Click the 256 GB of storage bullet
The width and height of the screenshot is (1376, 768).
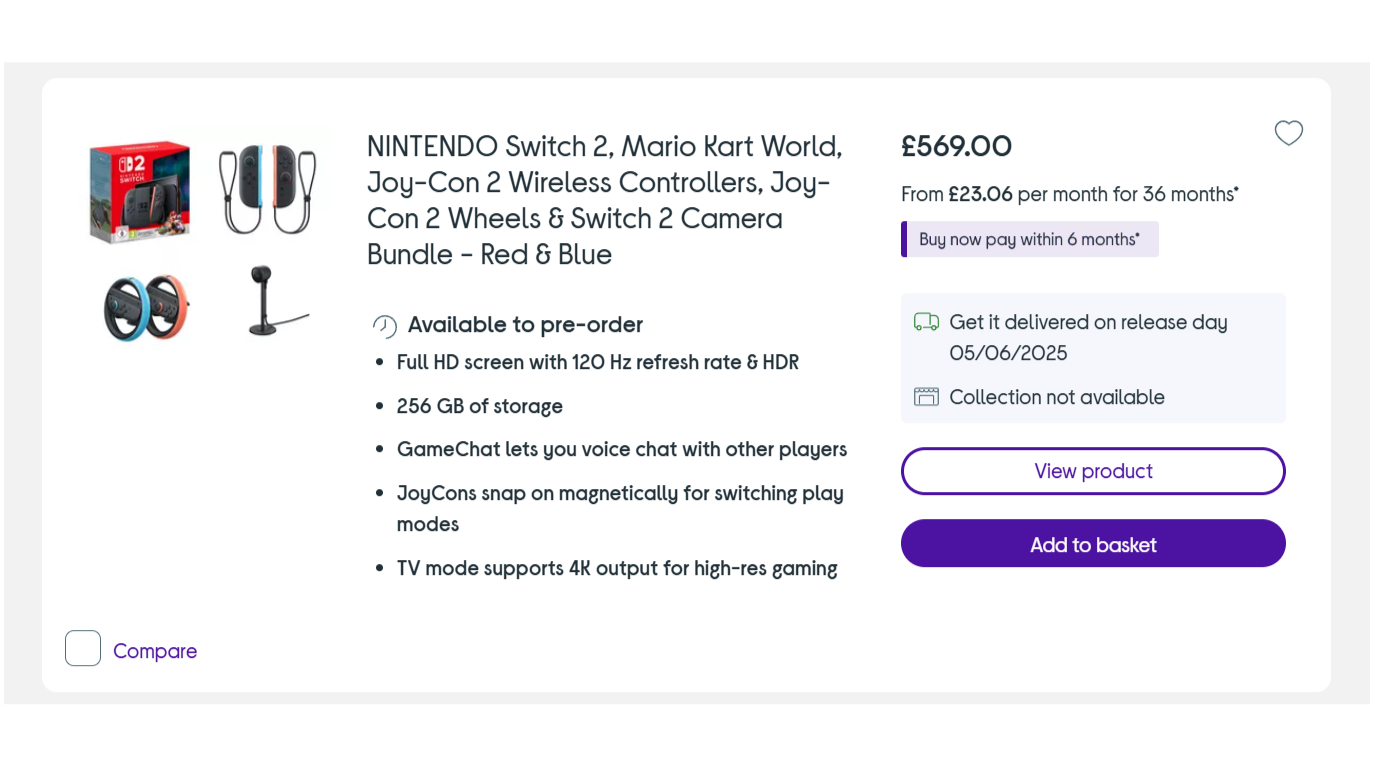[x=480, y=406]
